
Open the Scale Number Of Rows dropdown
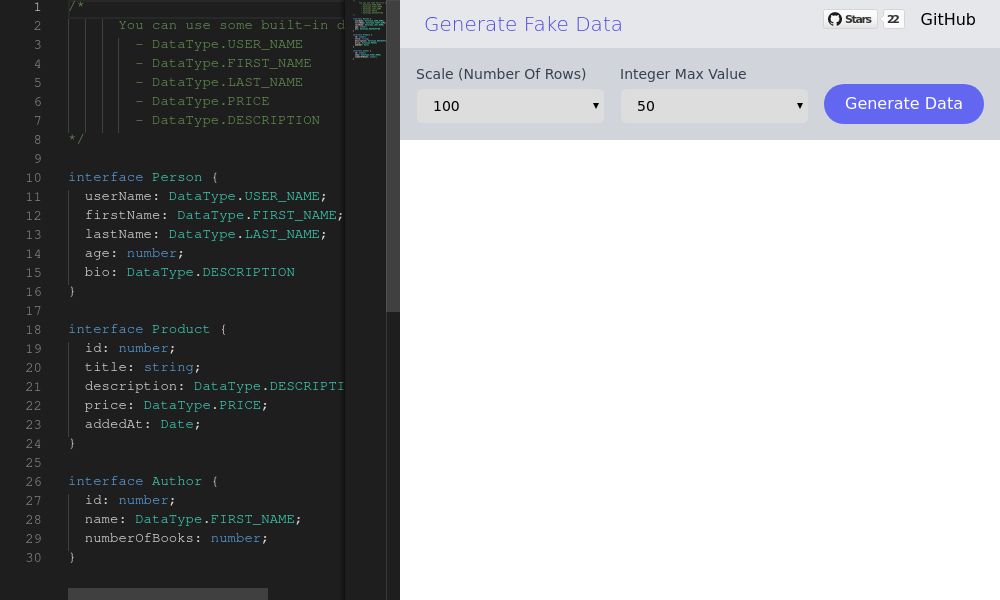tap(510, 105)
